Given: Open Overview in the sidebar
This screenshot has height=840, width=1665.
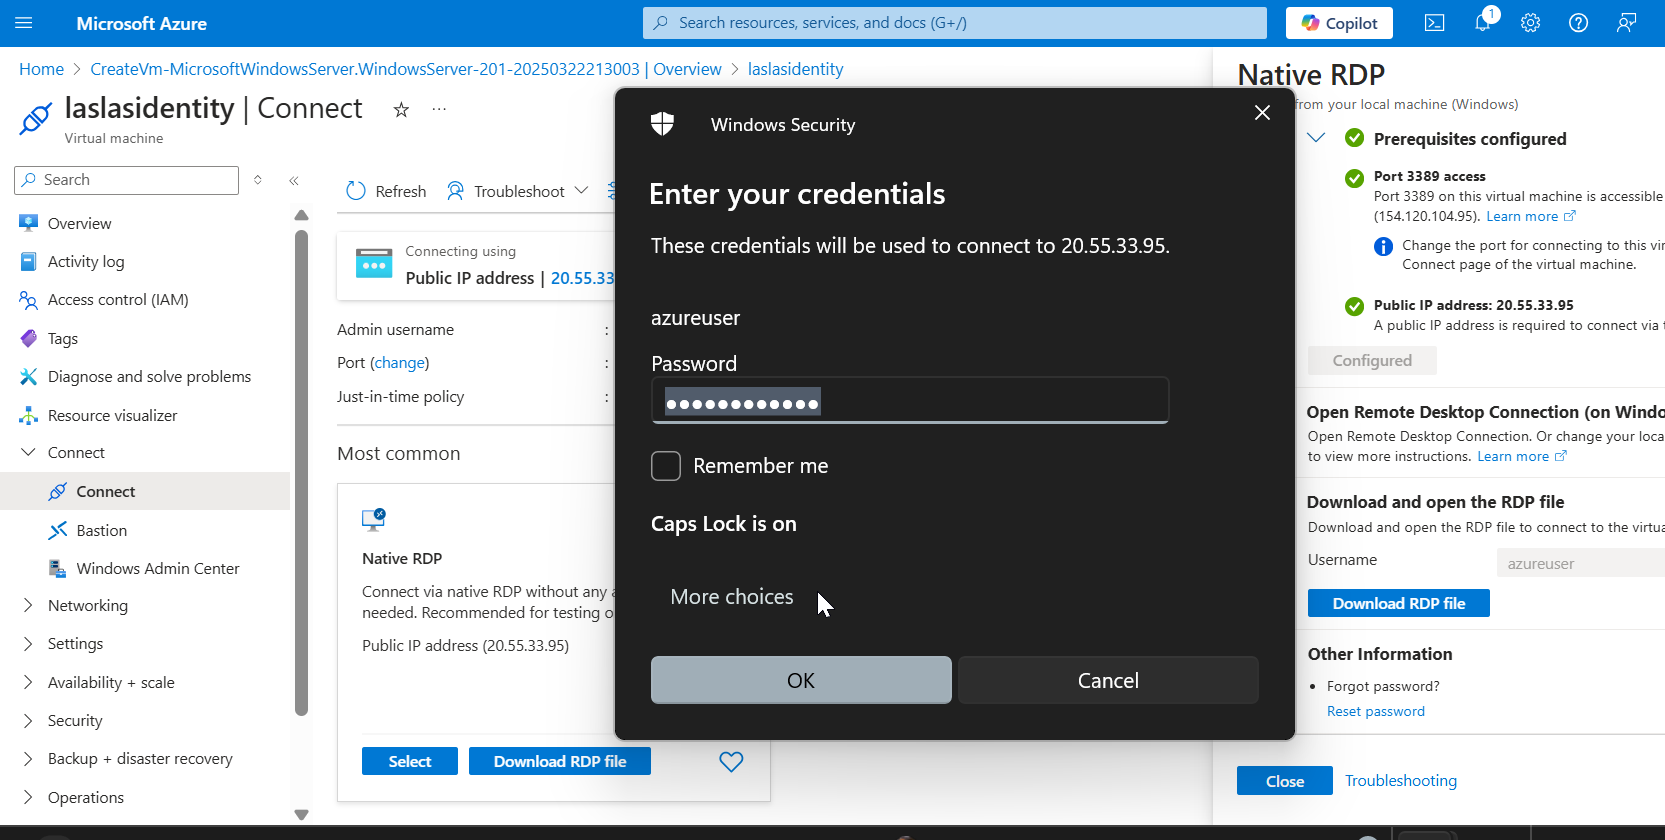Looking at the screenshot, I should click(x=79, y=223).
